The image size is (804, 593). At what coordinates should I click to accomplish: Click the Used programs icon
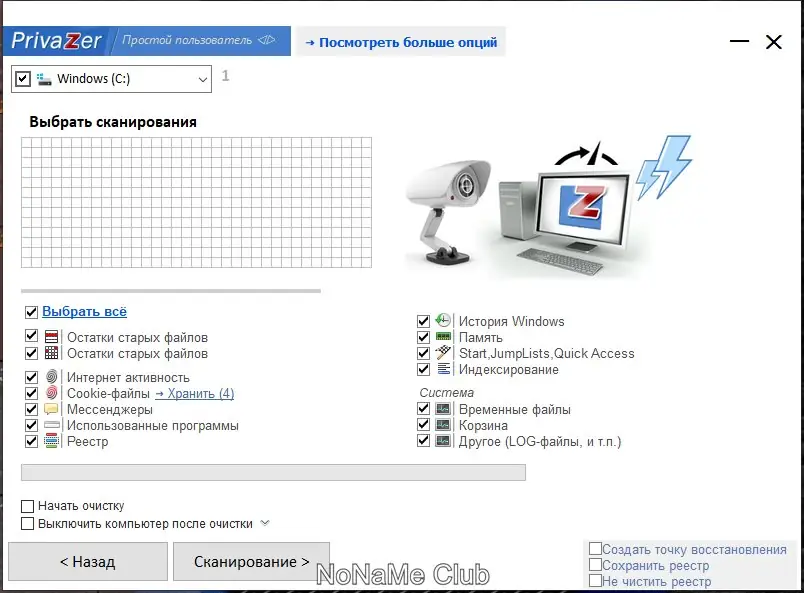(52, 425)
